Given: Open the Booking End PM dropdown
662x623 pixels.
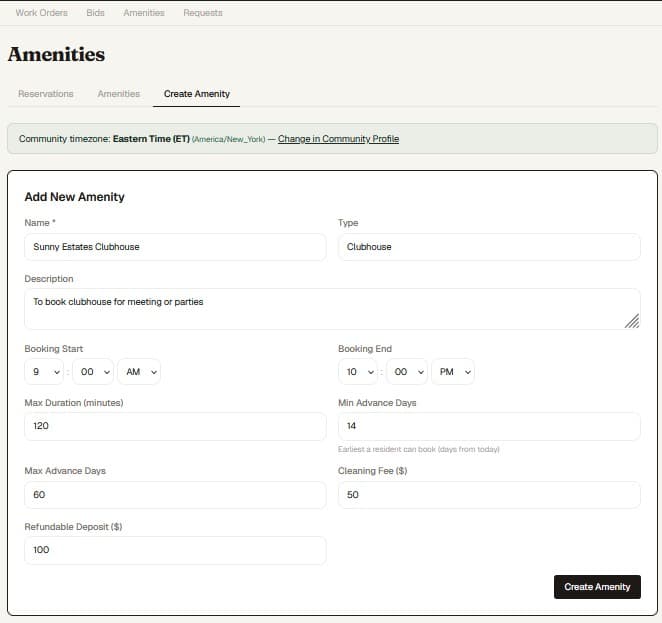Looking at the screenshot, I should click(453, 372).
